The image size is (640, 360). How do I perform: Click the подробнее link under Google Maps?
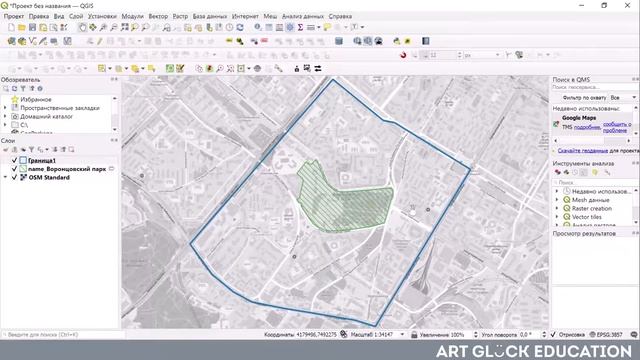pos(587,127)
